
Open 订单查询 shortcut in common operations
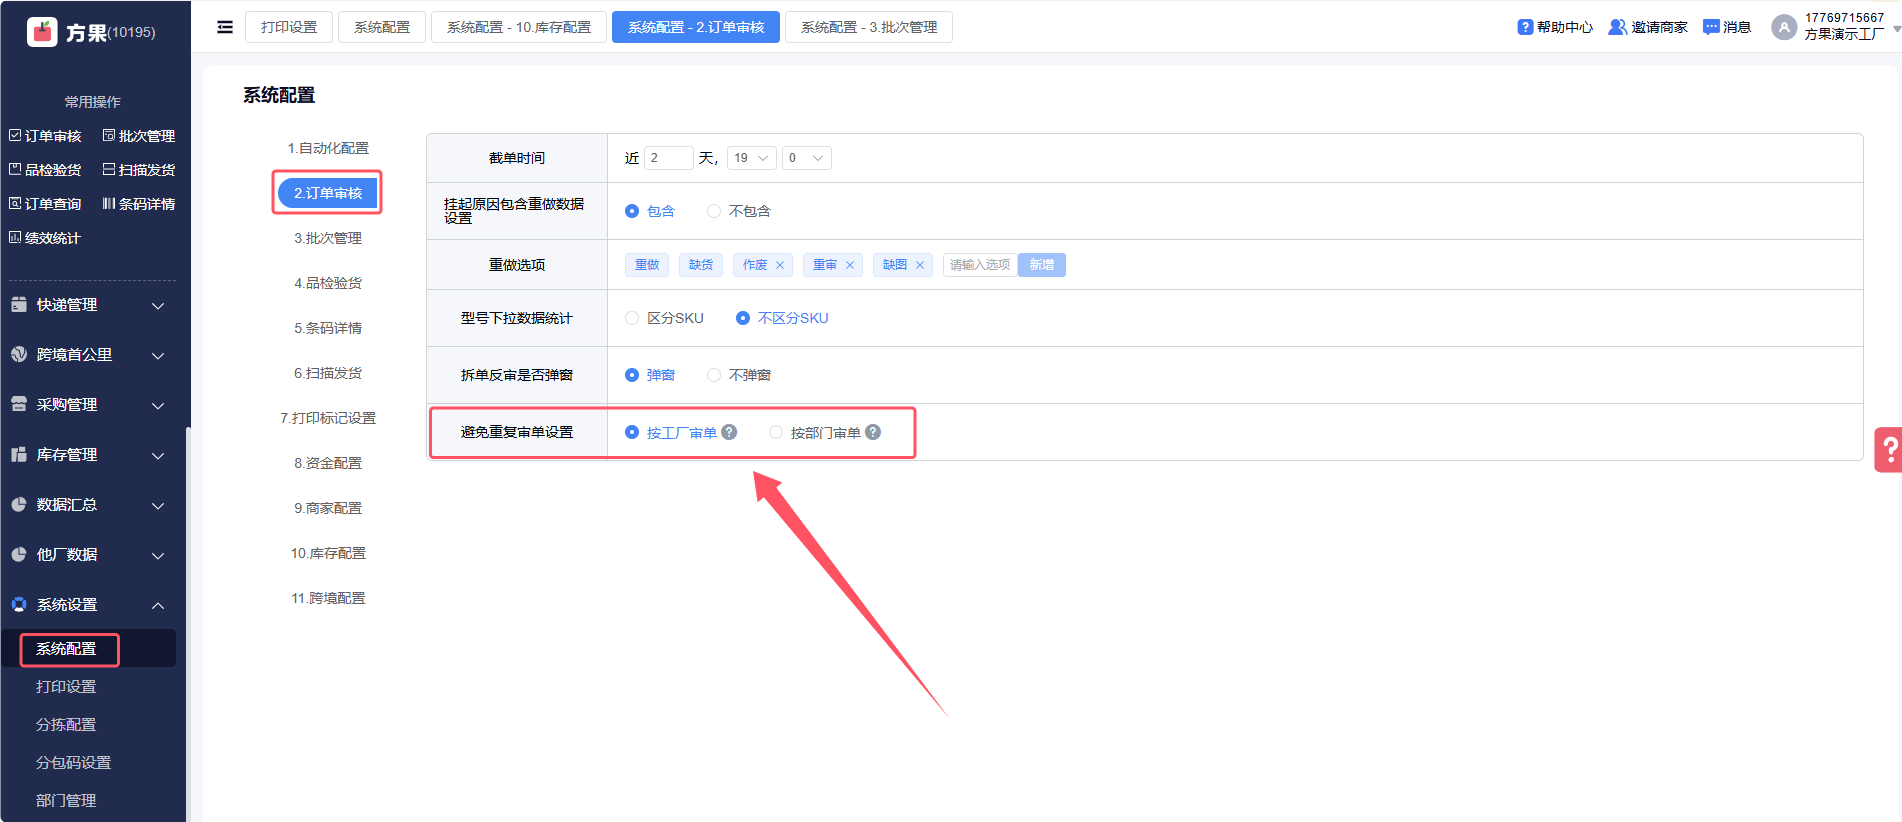point(45,204)
